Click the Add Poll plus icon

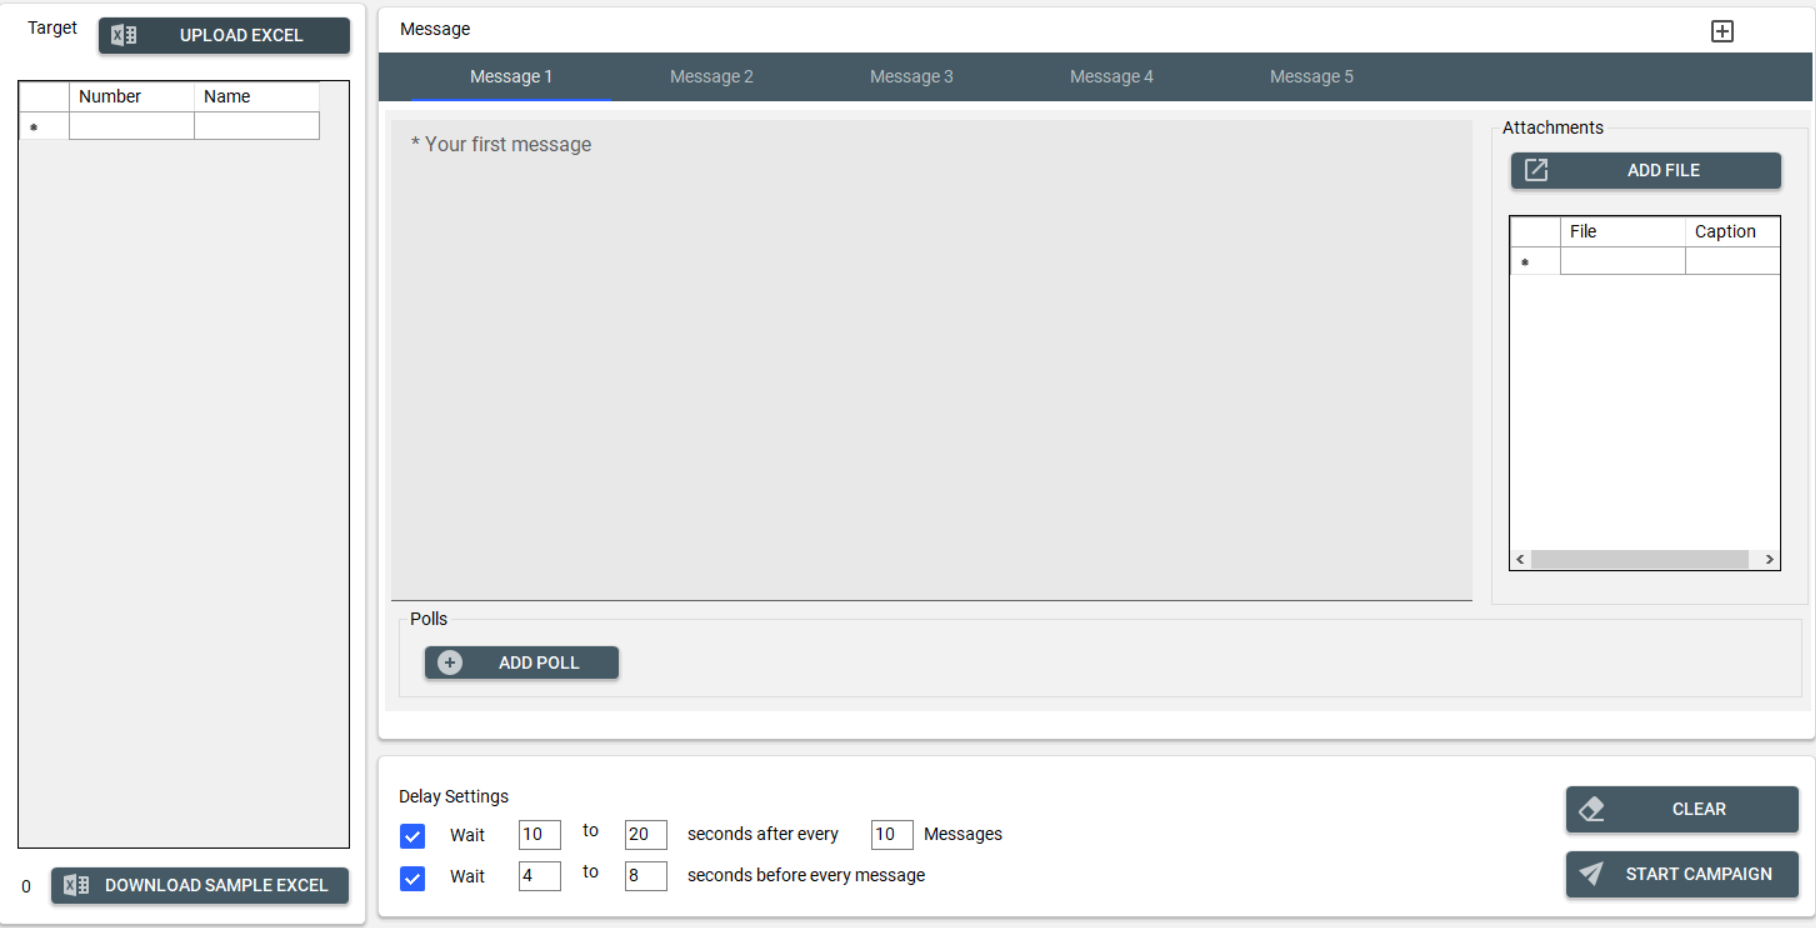[x=450, y=663]
